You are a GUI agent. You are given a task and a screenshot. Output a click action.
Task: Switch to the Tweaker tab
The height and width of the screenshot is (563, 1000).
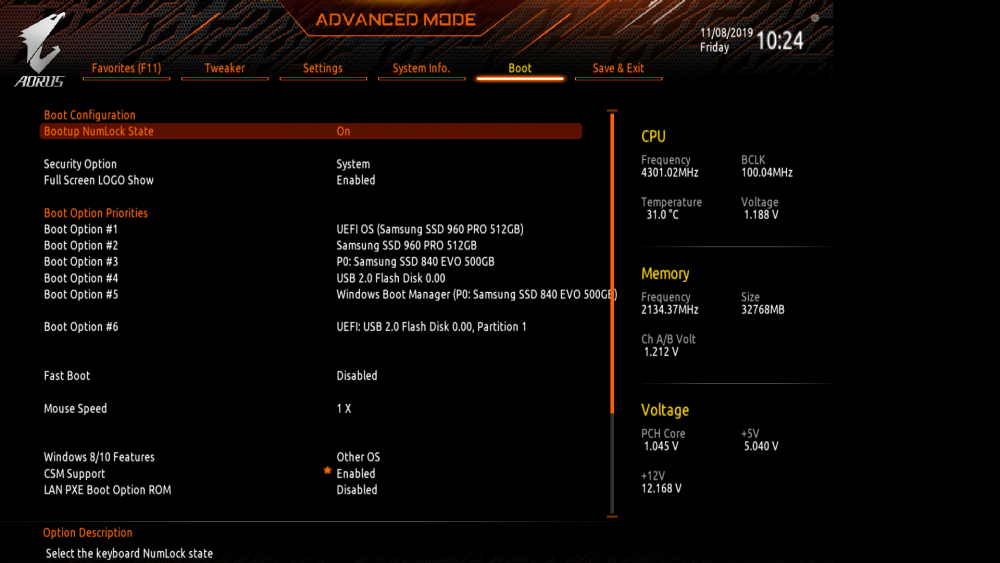[224, 68]
